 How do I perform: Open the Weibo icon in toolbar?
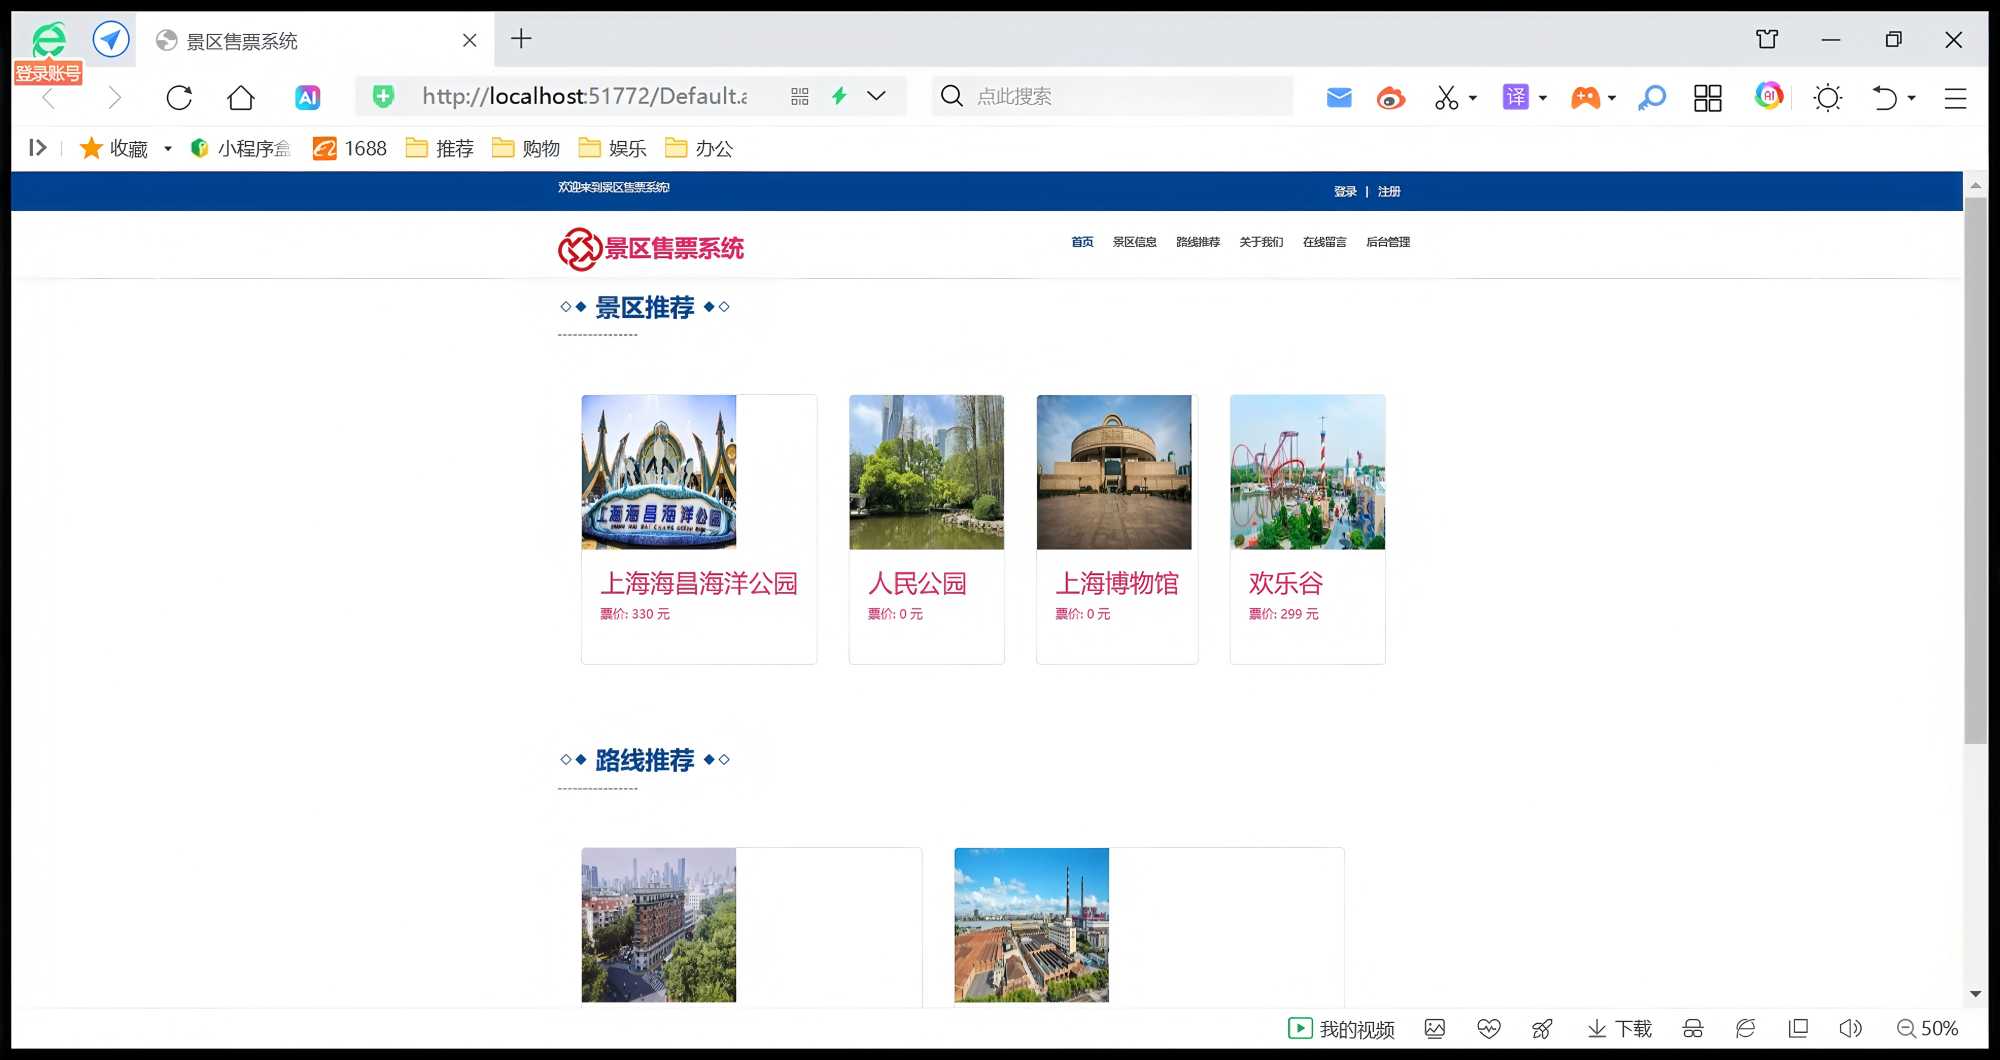1390,97
